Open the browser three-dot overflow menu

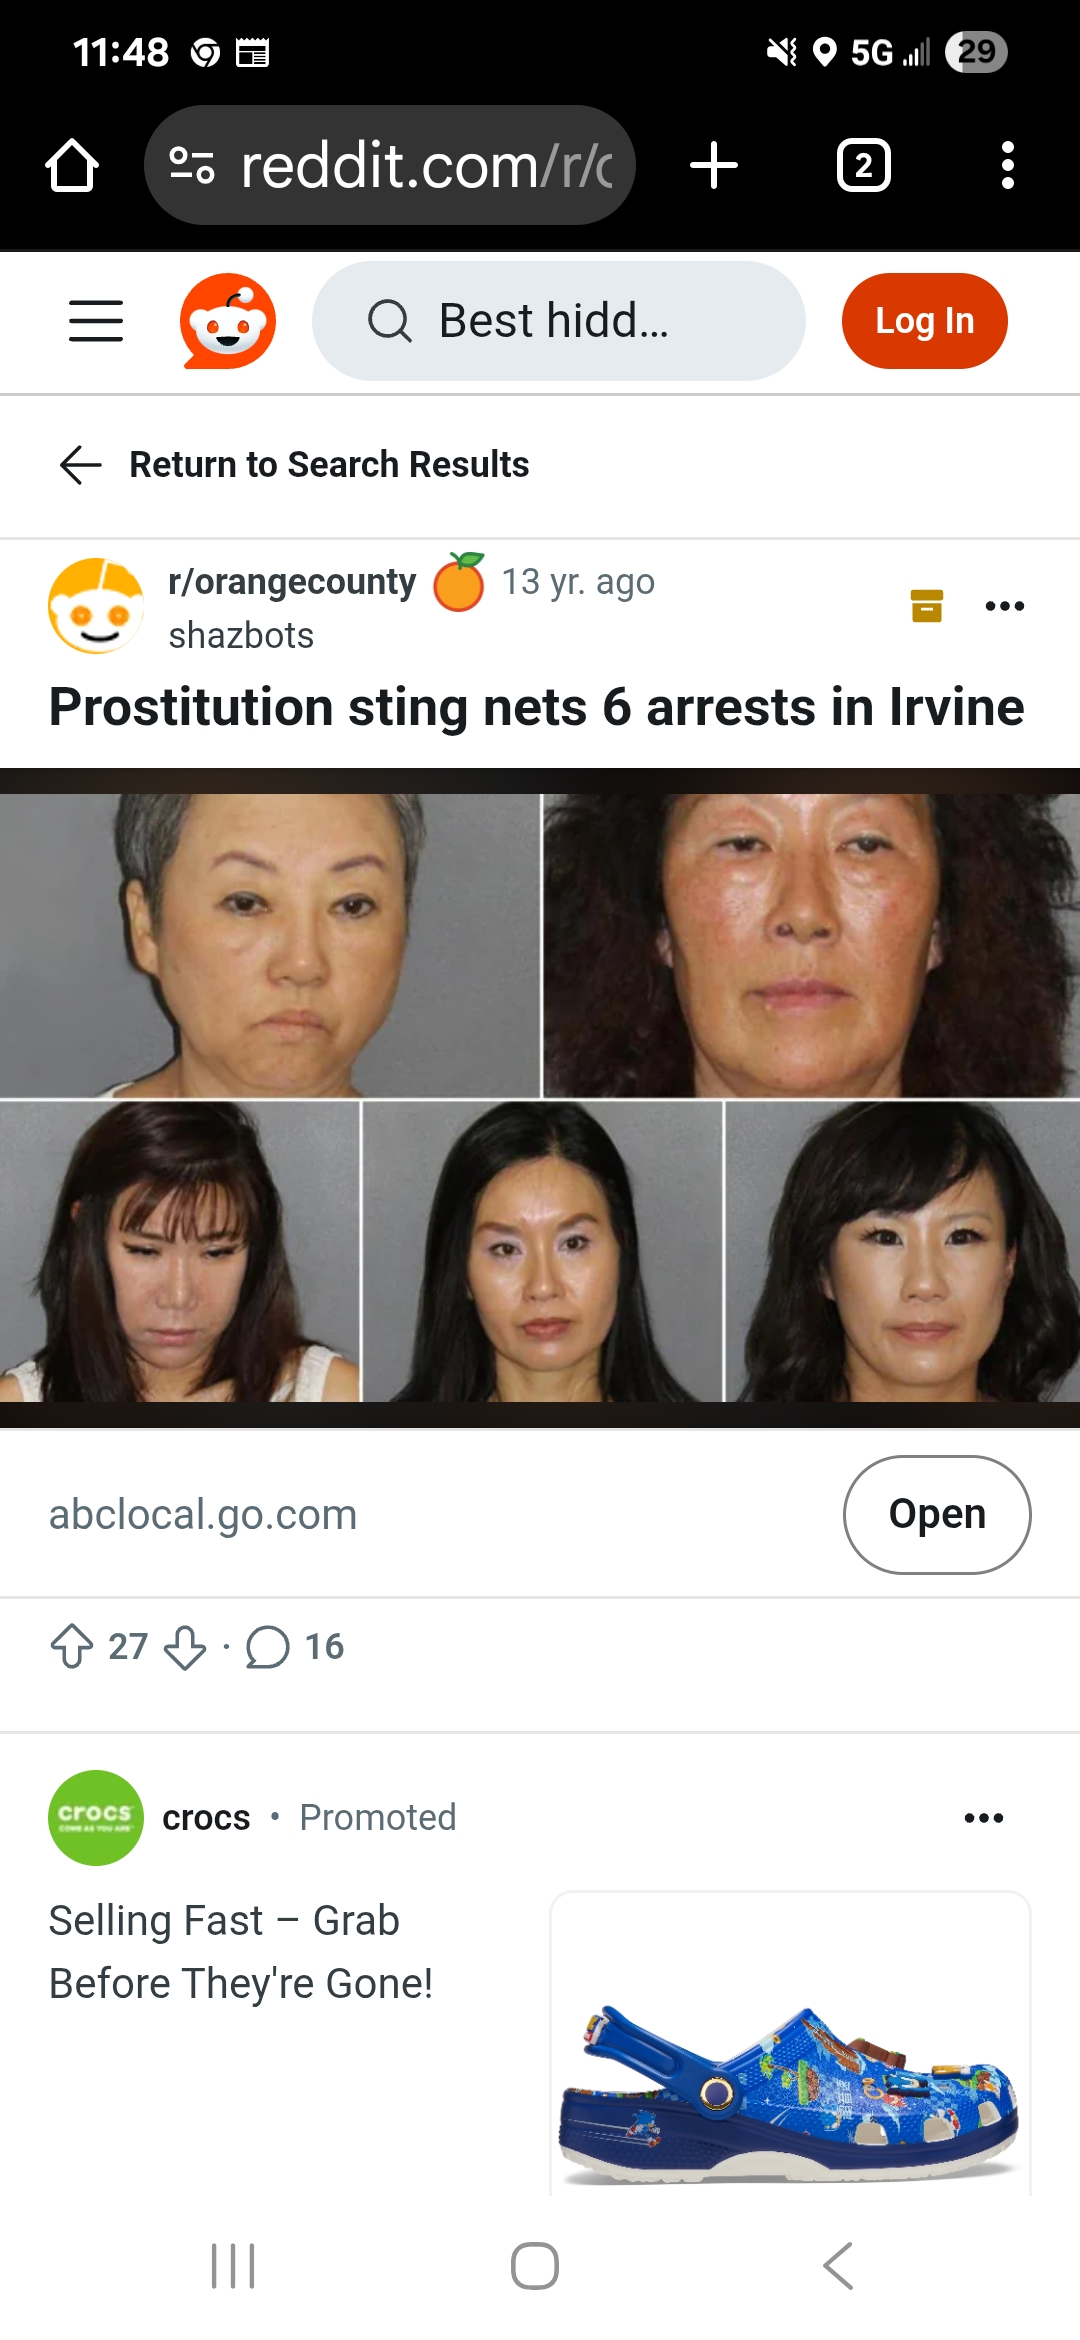[x=1008, y=165]
